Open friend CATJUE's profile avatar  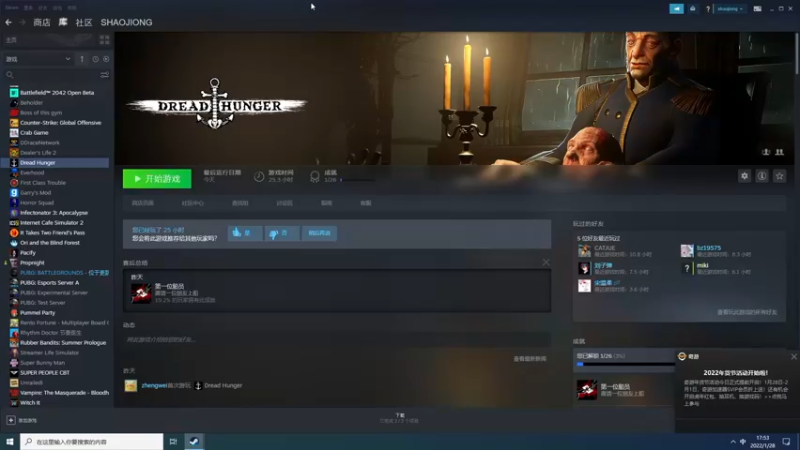584,250
